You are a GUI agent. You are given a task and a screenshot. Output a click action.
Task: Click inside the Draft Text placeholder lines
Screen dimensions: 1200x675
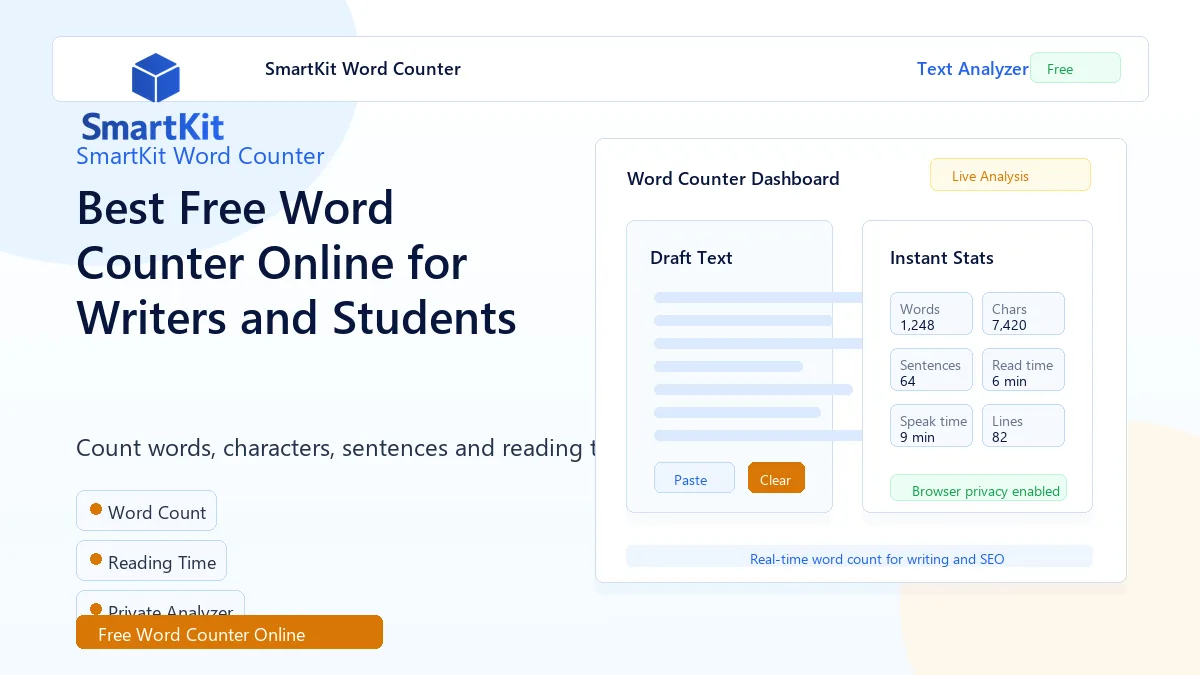(757, 366)
